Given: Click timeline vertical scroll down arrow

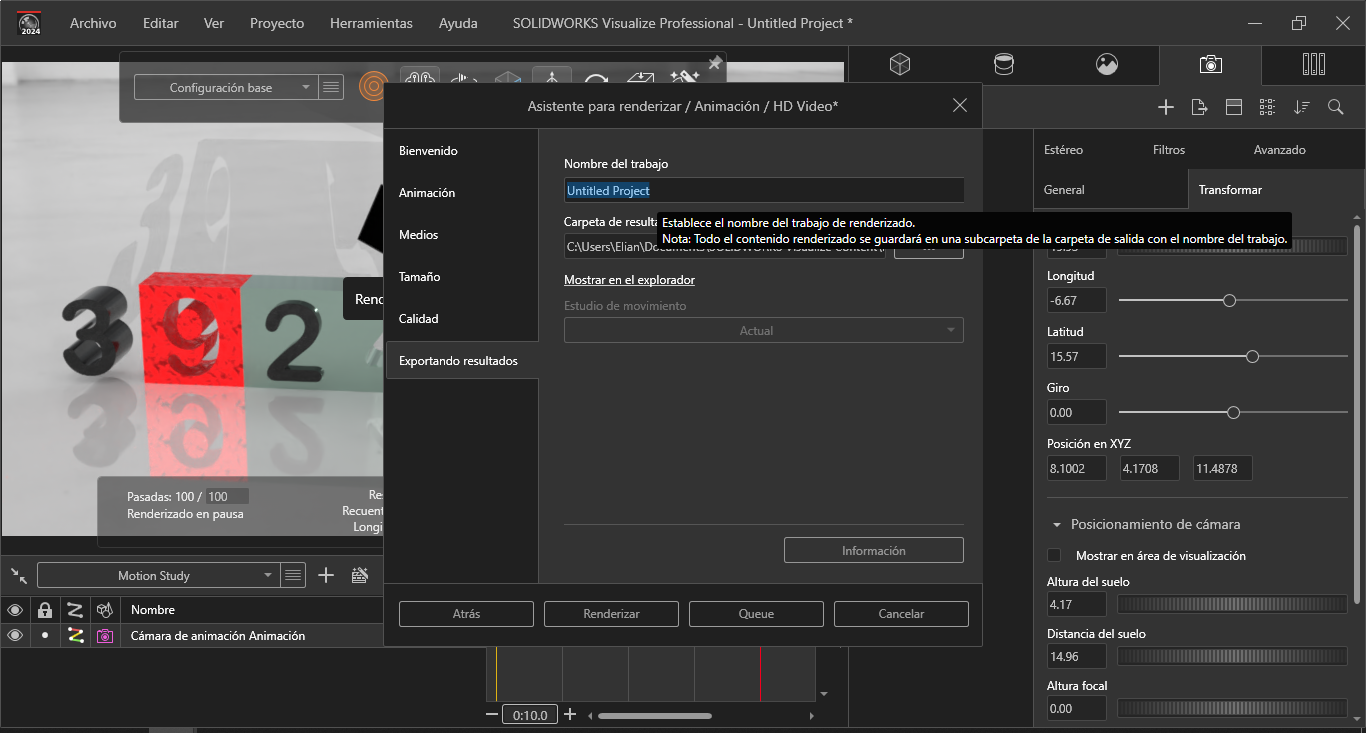Looking at the screenshot, I should pos(824,693).
